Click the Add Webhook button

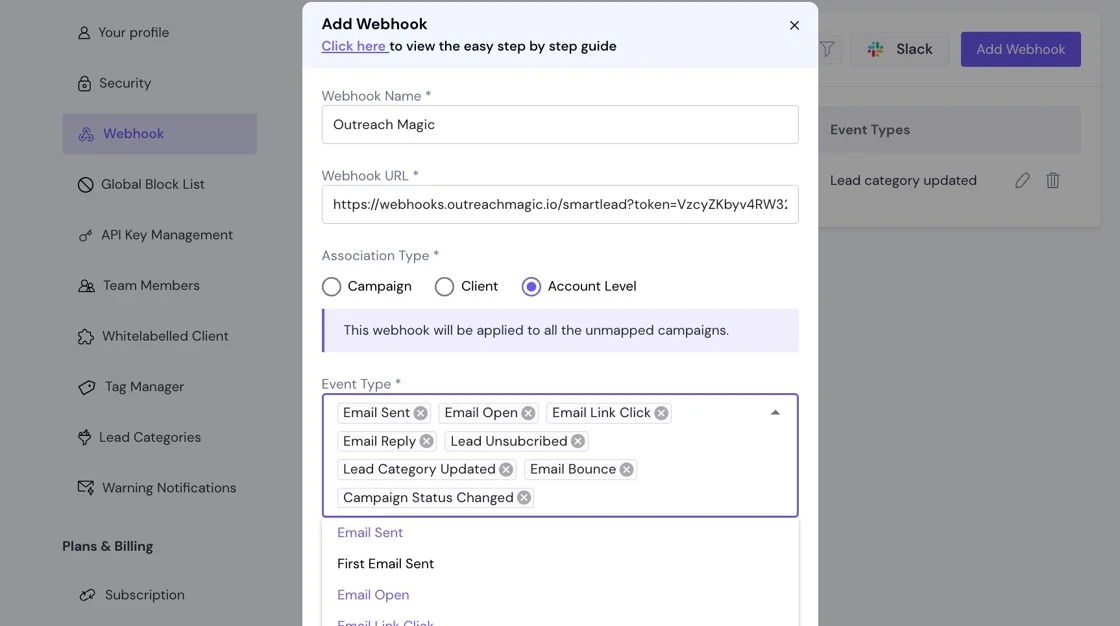point(1020,48)
